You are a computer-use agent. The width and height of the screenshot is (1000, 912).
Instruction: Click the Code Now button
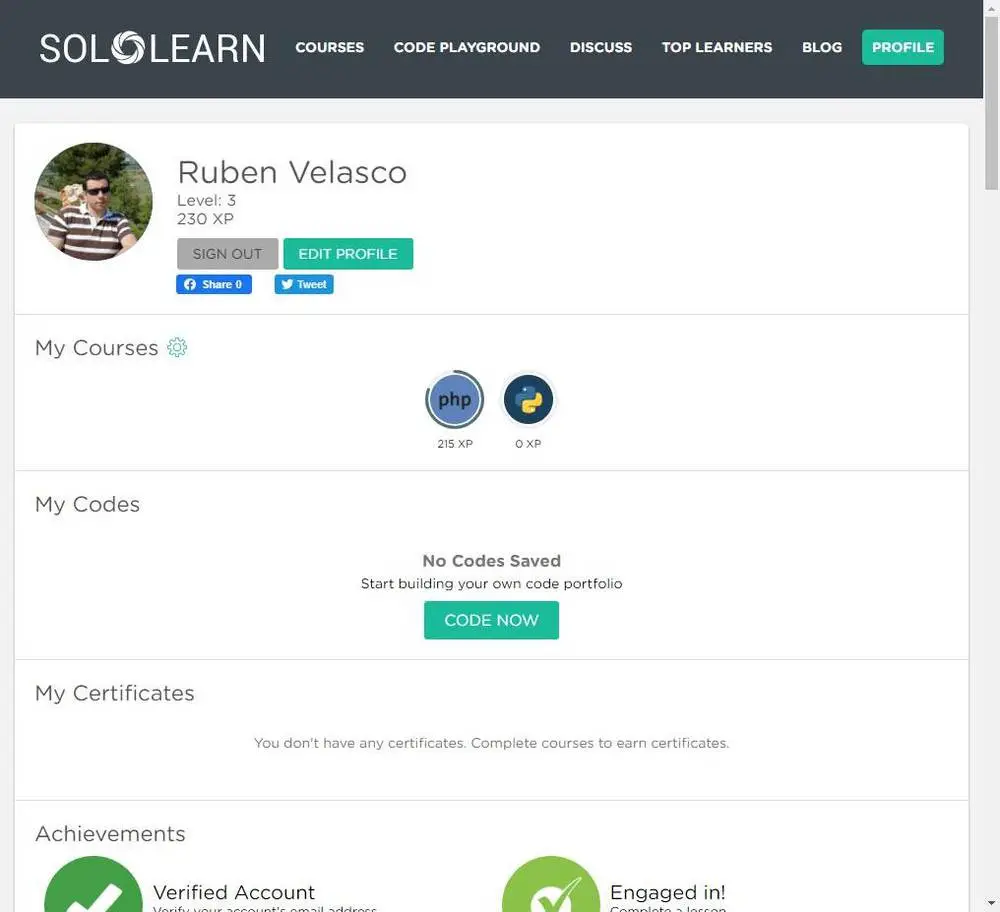[x=491, y=620]
